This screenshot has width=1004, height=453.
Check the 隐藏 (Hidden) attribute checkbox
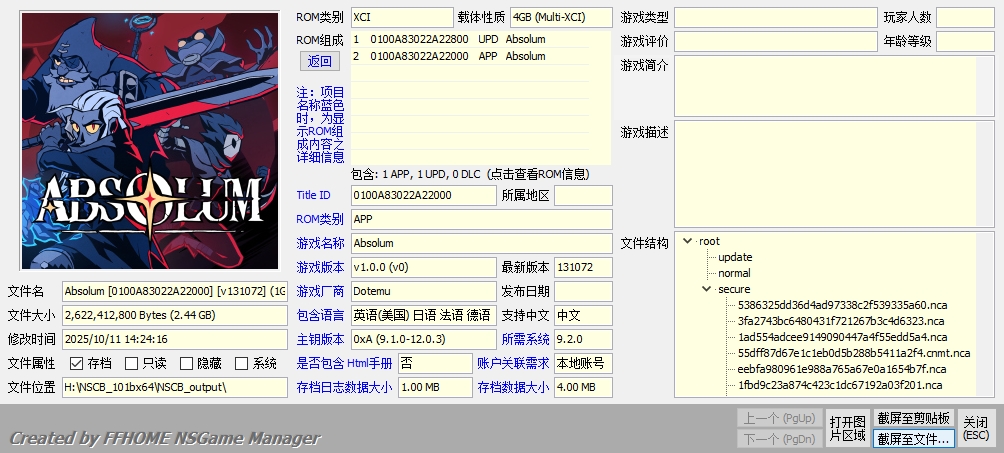[186, 363]
